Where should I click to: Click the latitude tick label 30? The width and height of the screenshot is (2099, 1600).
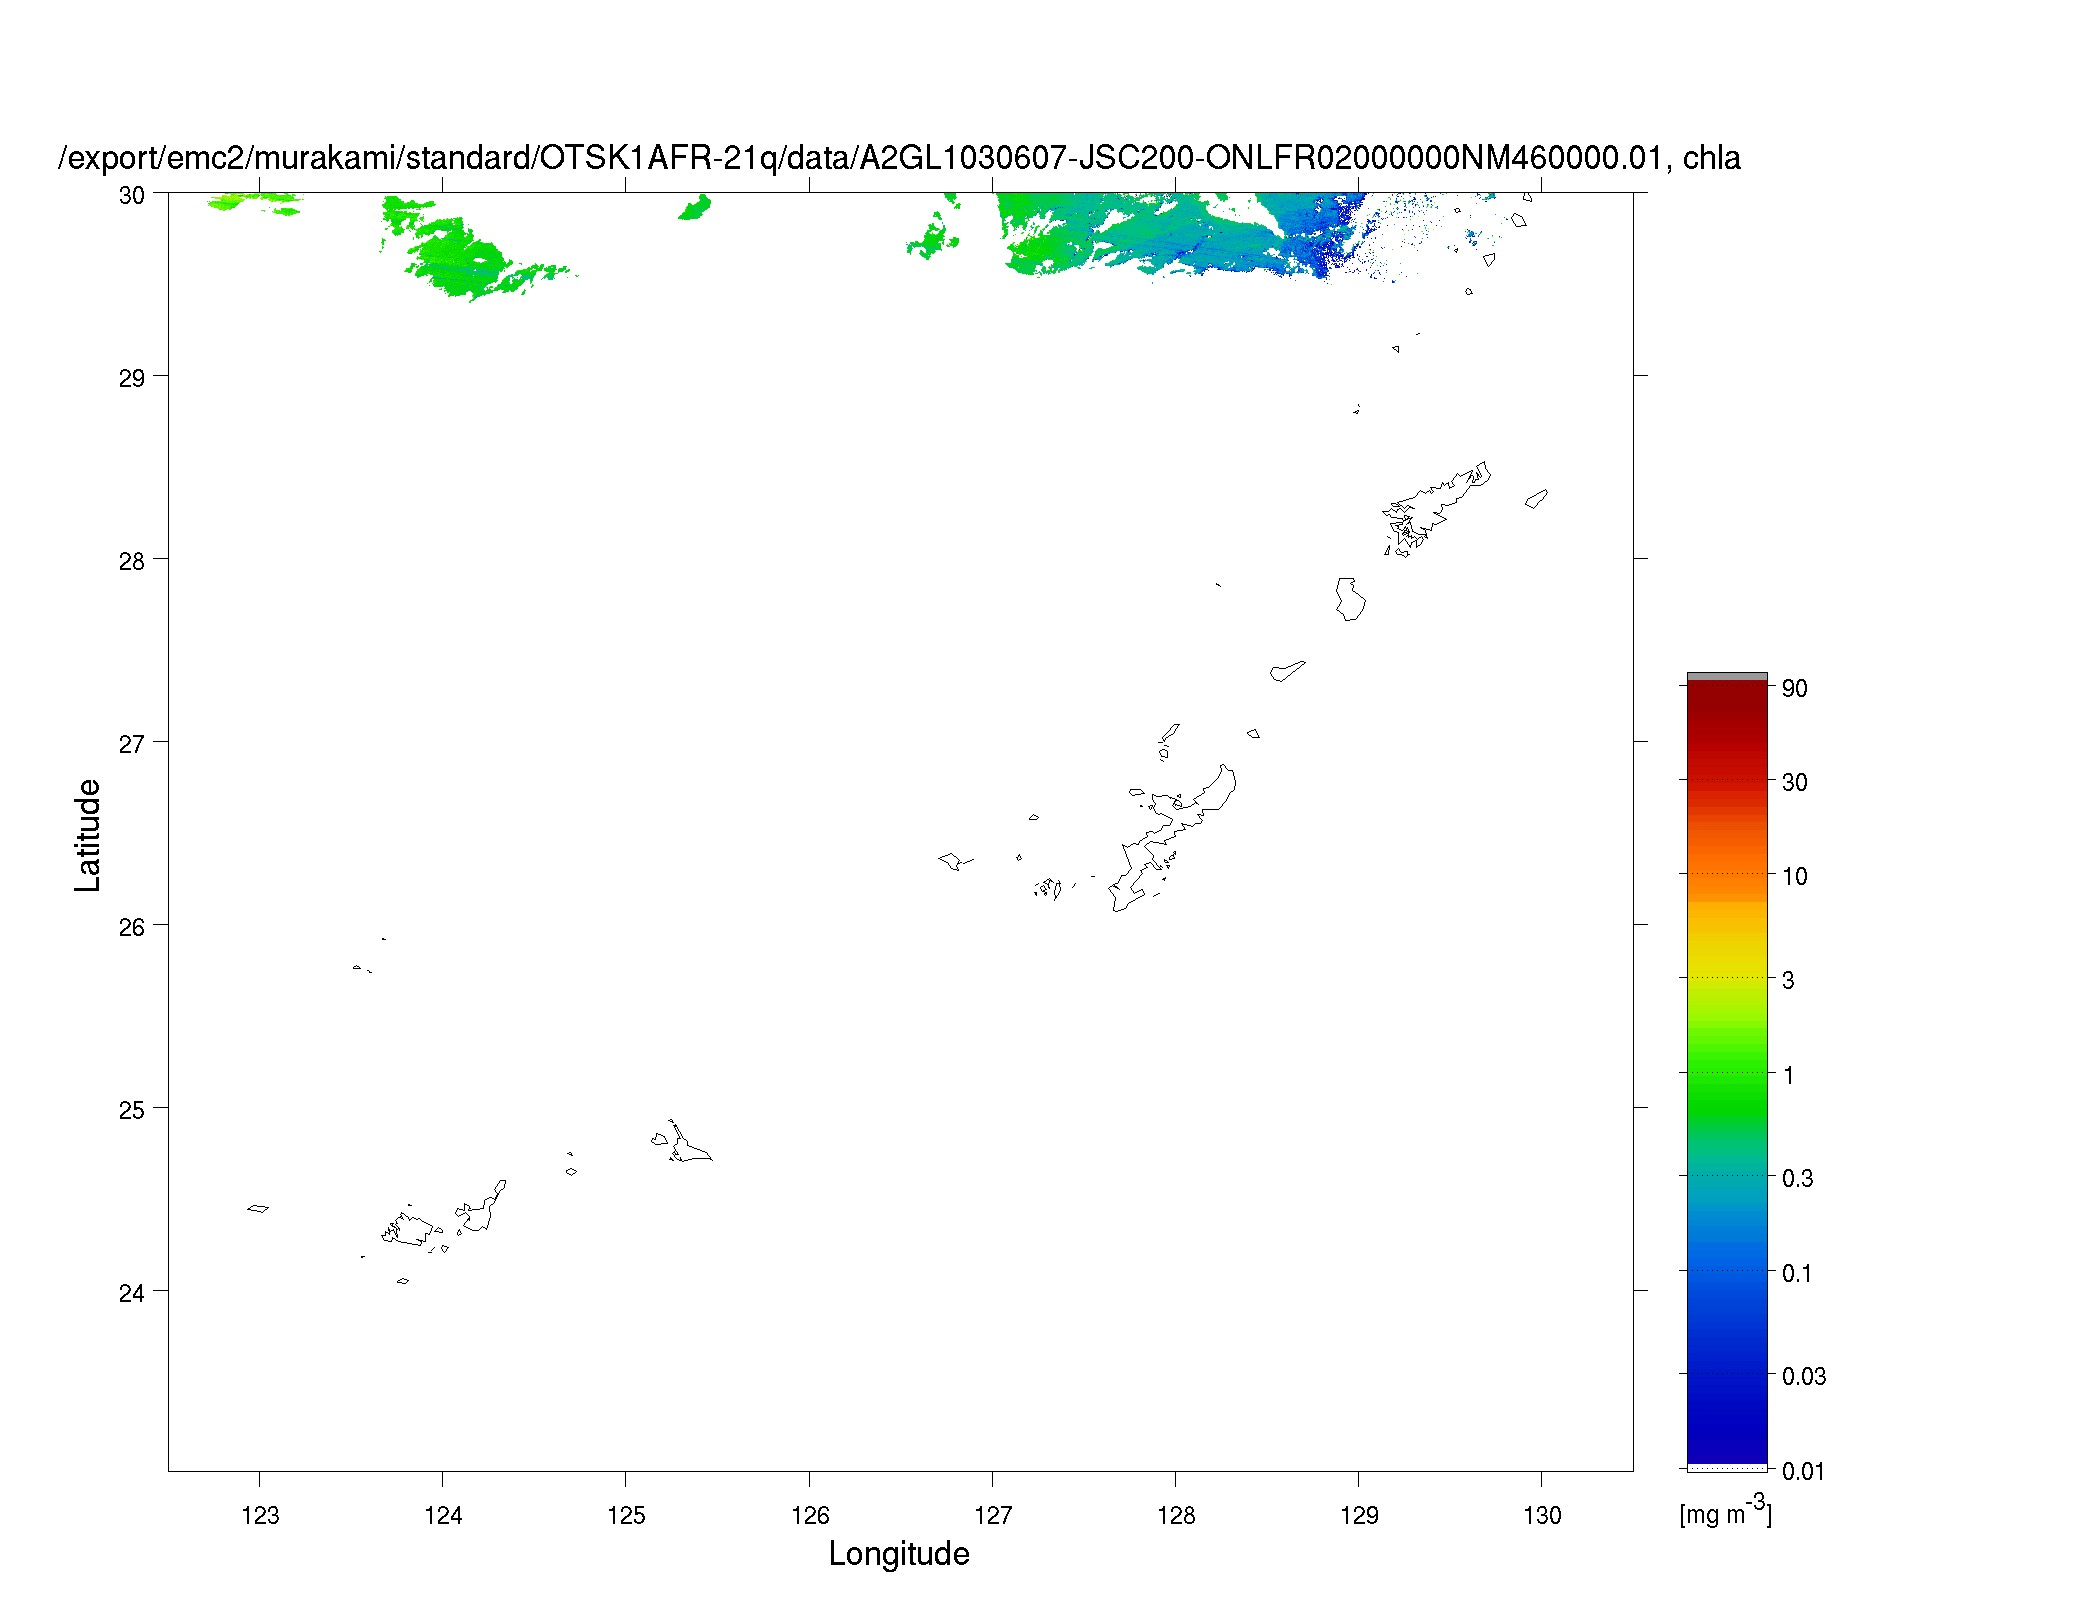coord(132,195)
